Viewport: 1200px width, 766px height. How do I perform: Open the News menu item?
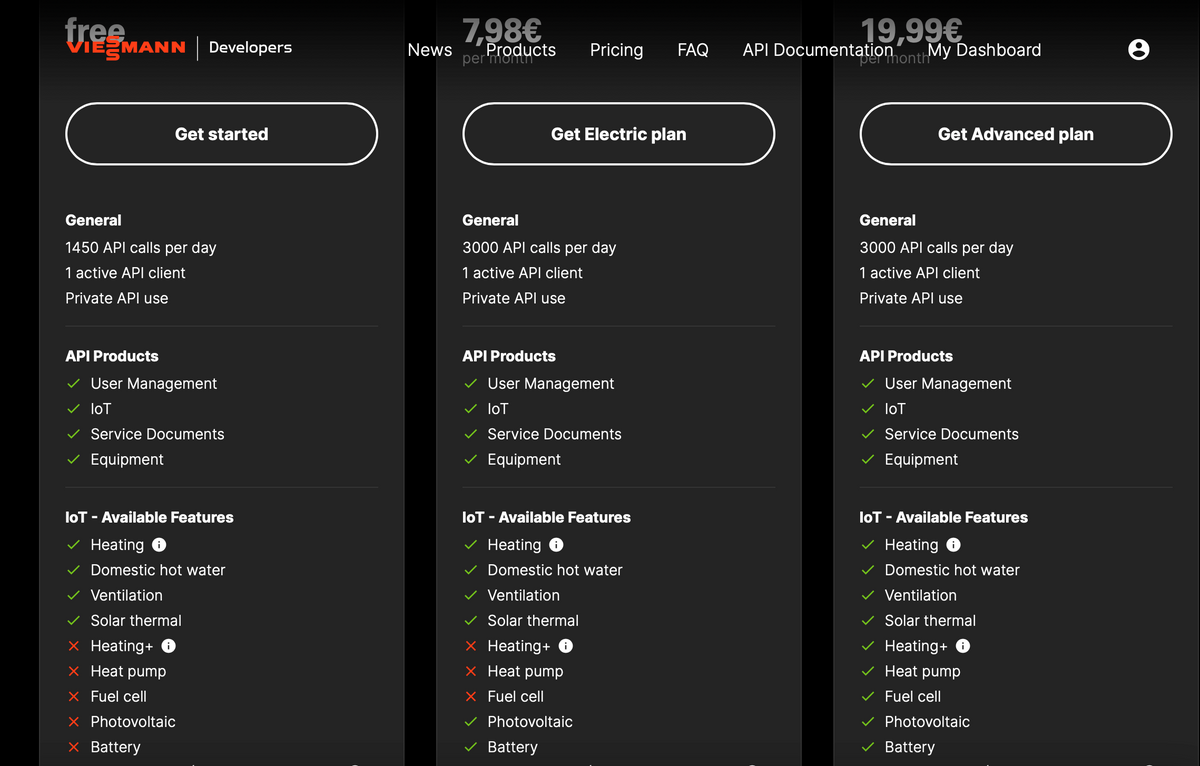pyautogui.click(x=430, y=50)
